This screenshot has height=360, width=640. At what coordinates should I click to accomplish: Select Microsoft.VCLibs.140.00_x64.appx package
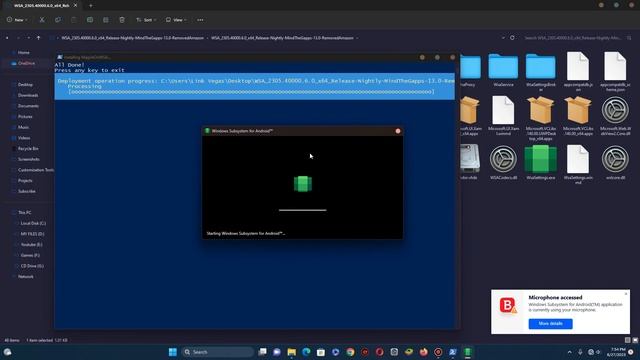coord(578,116)
